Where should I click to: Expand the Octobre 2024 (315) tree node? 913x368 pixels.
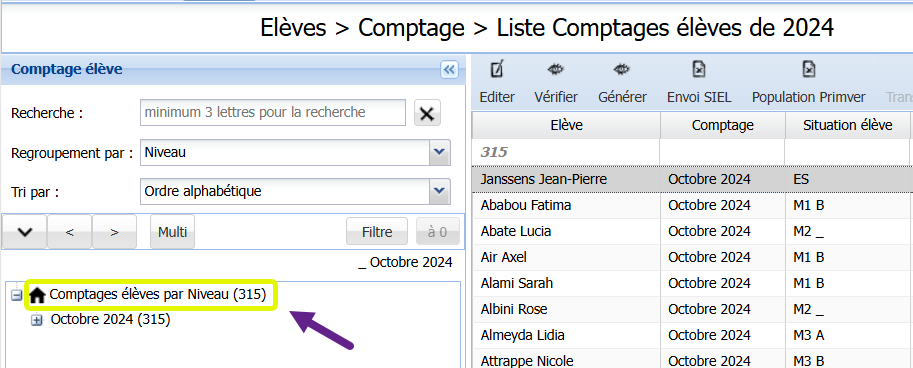[37, 320]
